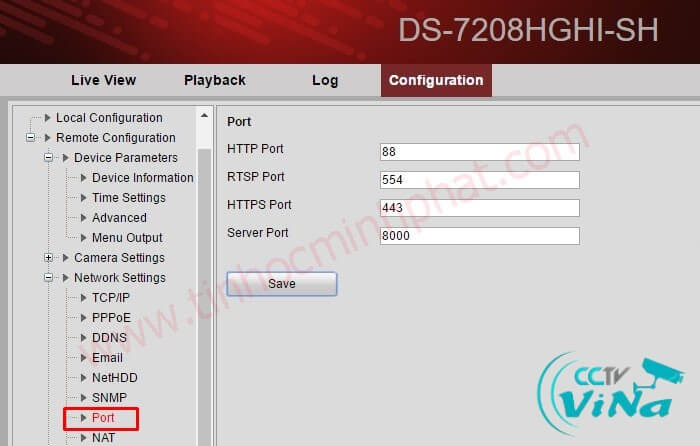Click the arrow icon beside Local Configuration
The height and width of the screenshot is (446, 700).
[x=47, y=118]
